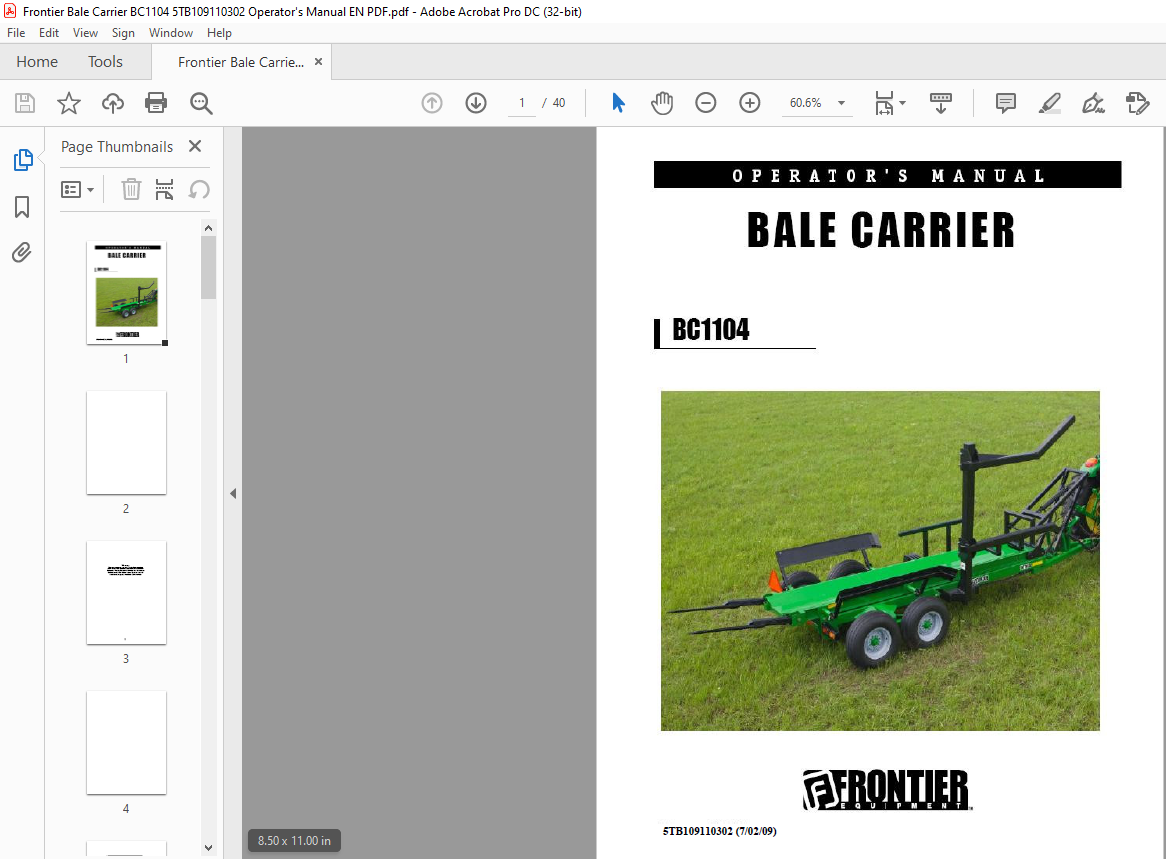Switch to the Tools tab
The height and width of the screenshot is (859, 1166).
coord(105,62)
